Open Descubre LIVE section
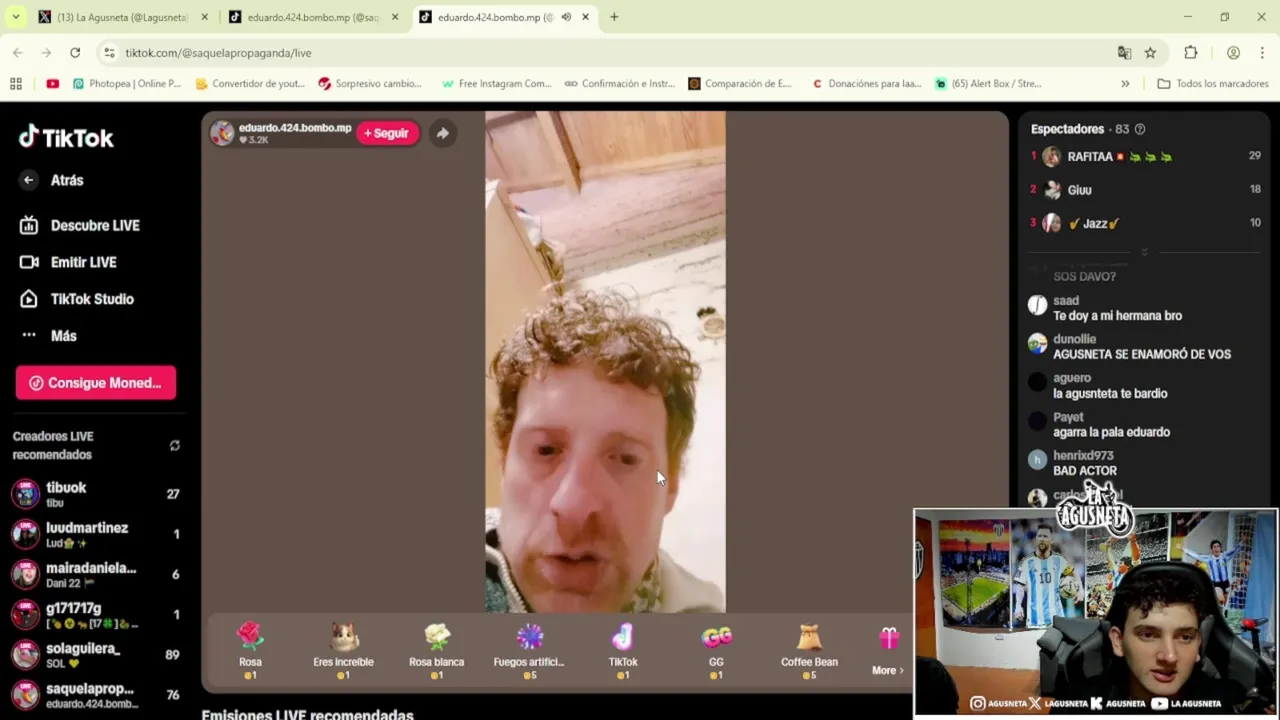Image resolution: width=1280 pixels, height=720 pixels. pyautogui.click(x=80, y=225)
